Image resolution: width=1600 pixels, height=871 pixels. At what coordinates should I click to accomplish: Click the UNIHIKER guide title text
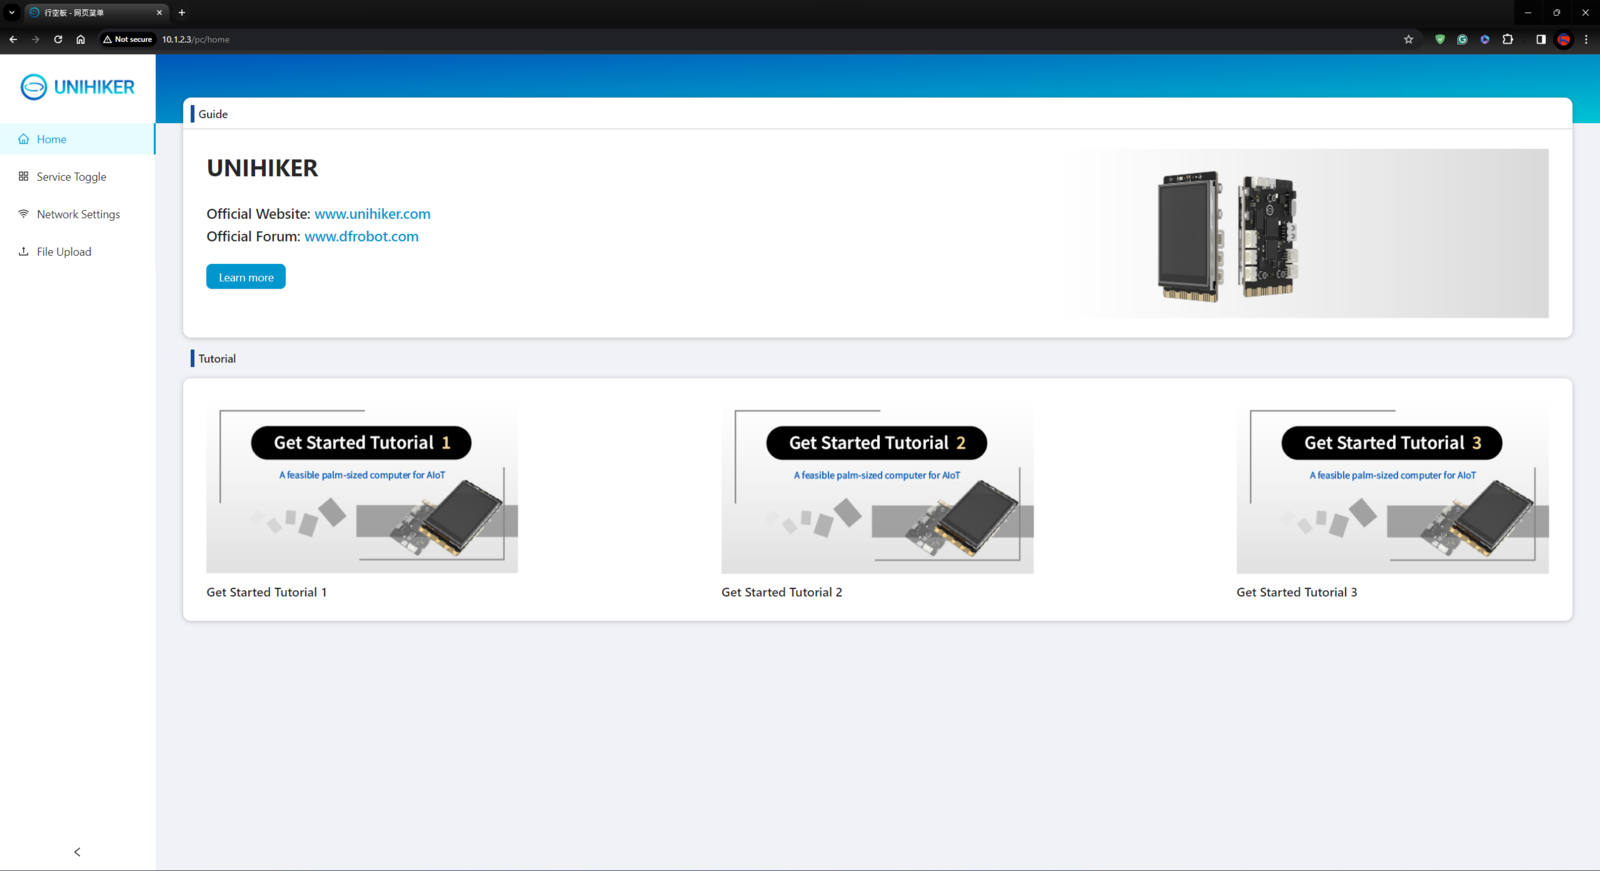pos(262,168)
